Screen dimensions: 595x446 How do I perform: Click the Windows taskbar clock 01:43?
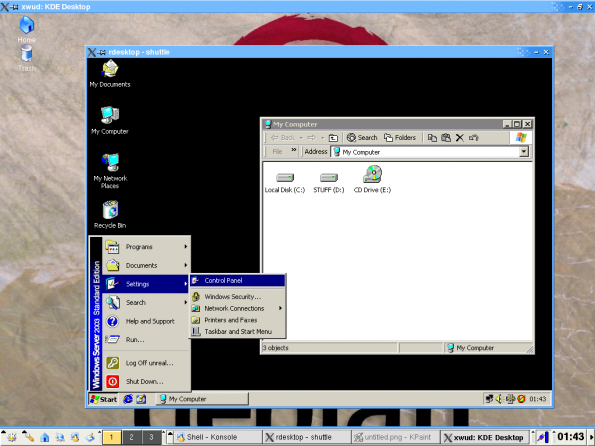pyautogui.click(x=538, y=399)
